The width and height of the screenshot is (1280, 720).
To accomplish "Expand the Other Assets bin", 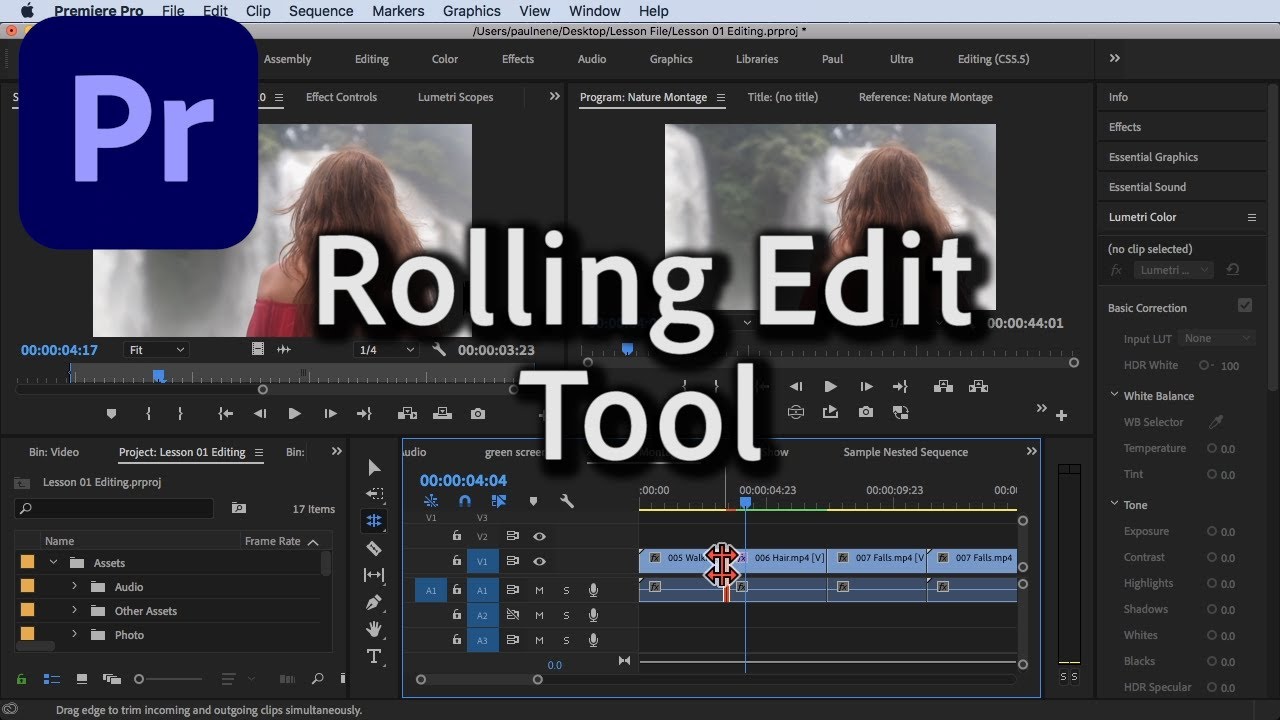I will click(74, 611).
